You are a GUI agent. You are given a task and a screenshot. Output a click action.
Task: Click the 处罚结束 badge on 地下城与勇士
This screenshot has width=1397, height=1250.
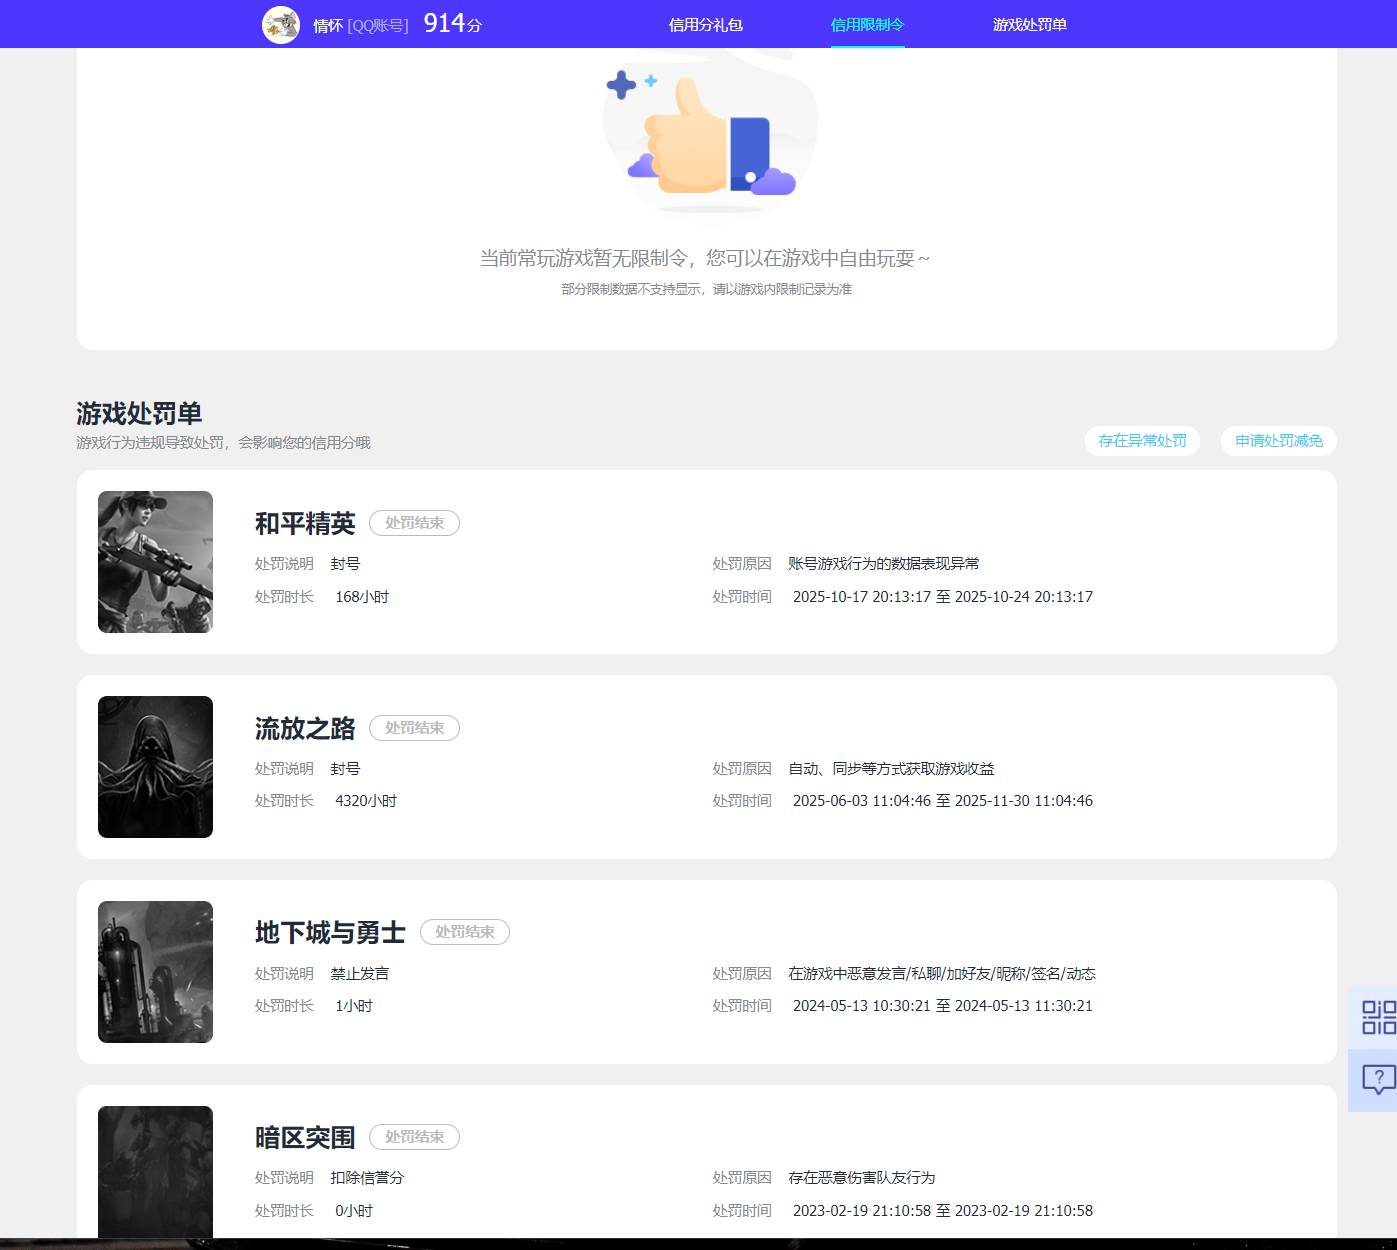coord(464,931)
